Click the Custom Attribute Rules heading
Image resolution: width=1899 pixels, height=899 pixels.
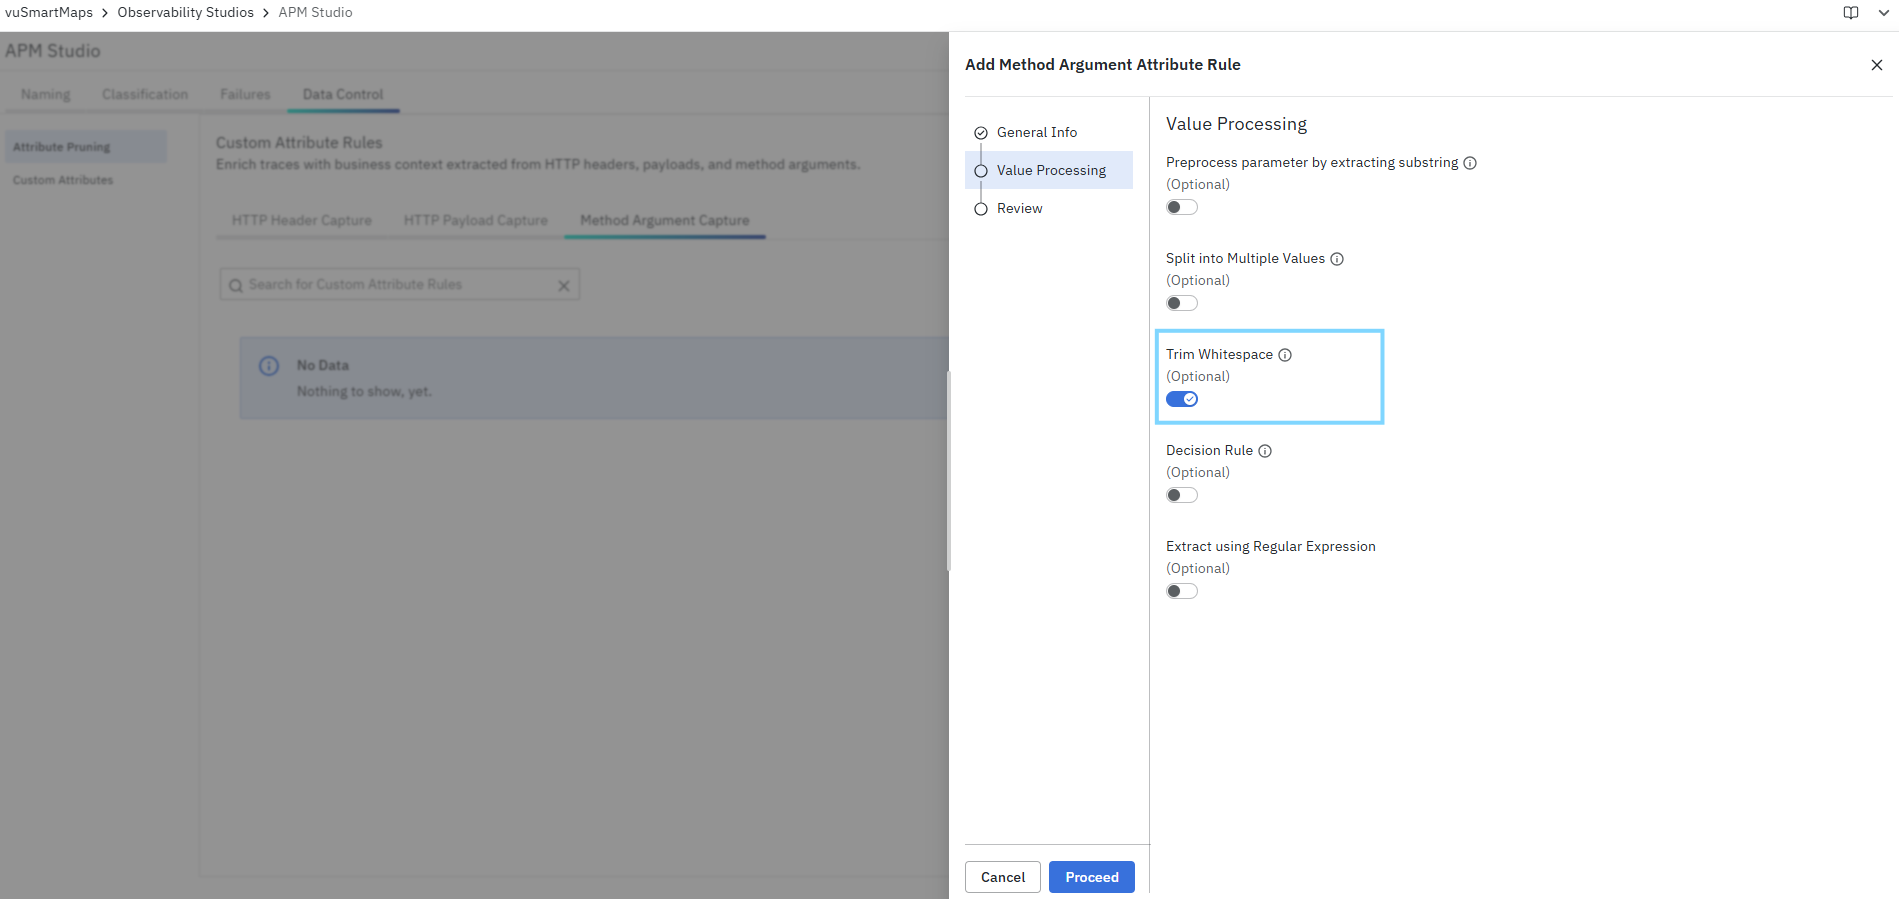click(x=299, y=143)
